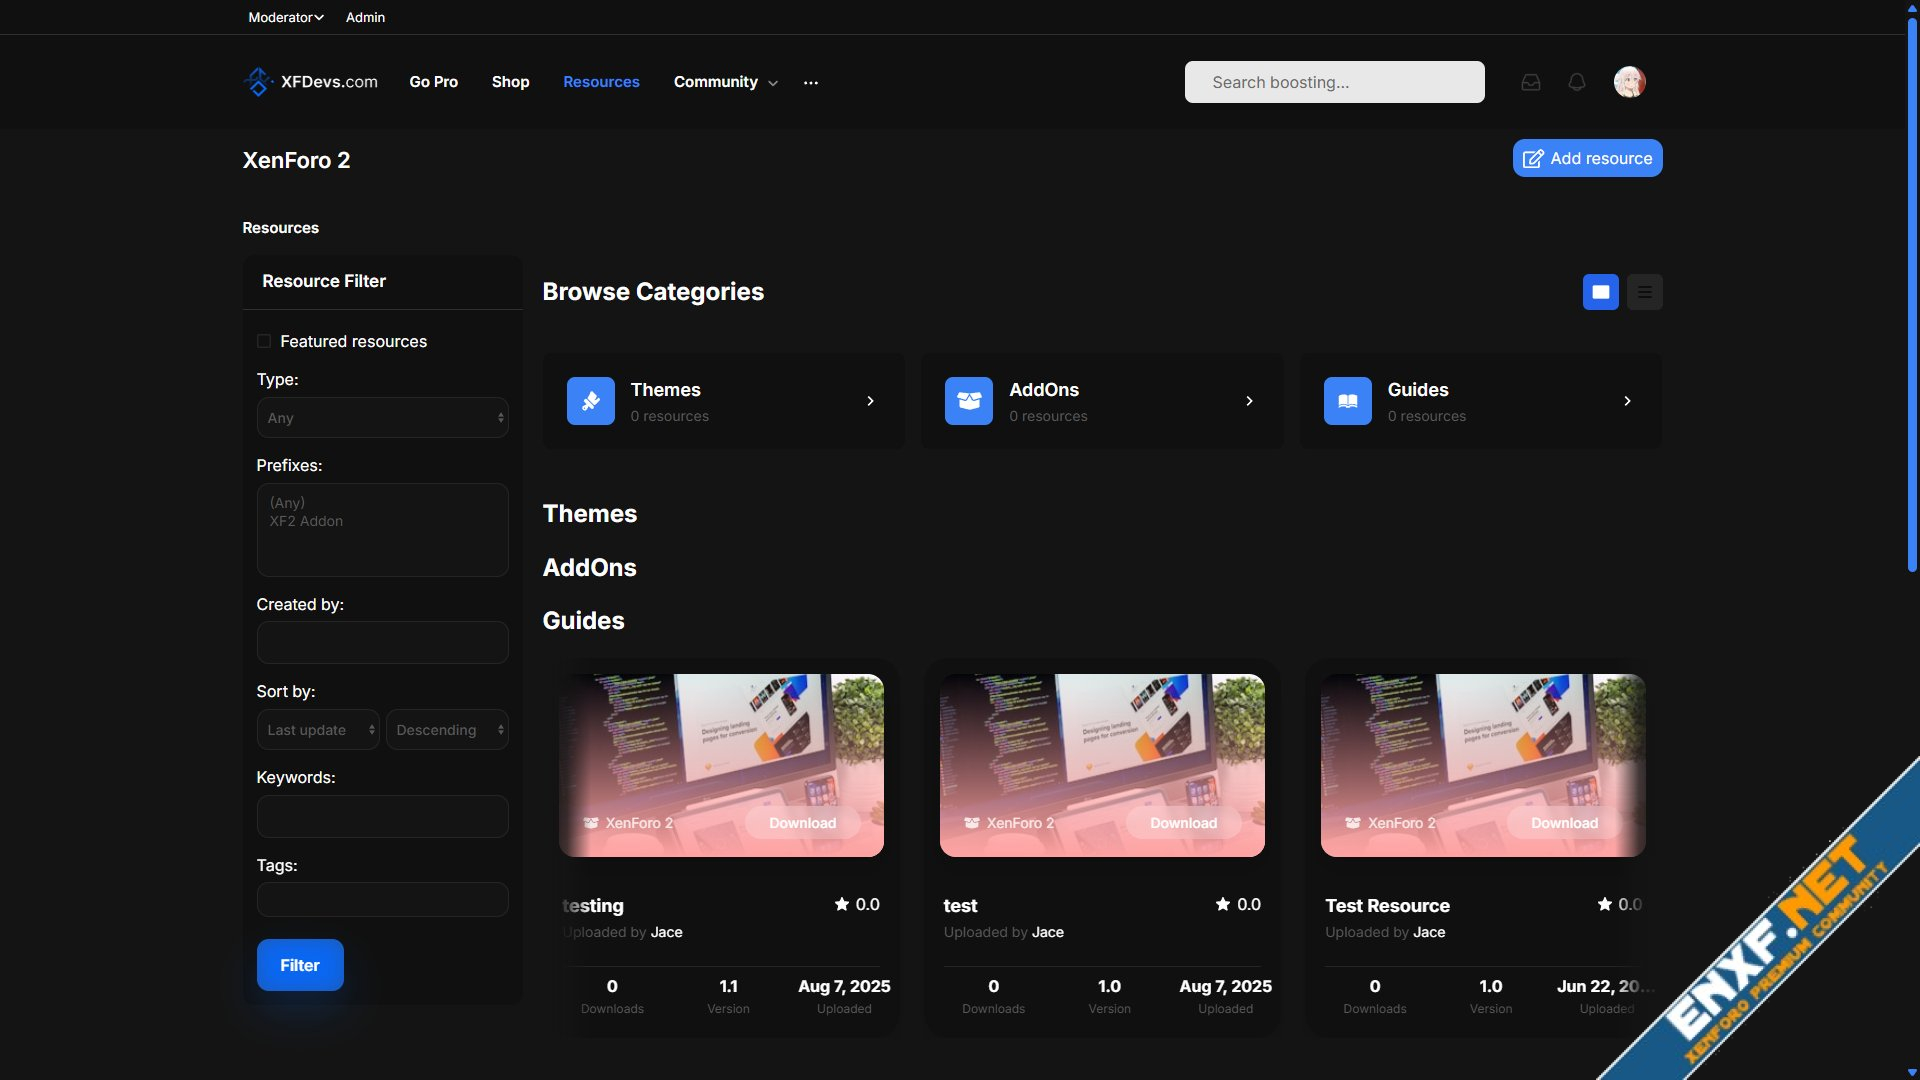Click the Guides category book icon
1920x1080 pixels.
point(1347,401)
